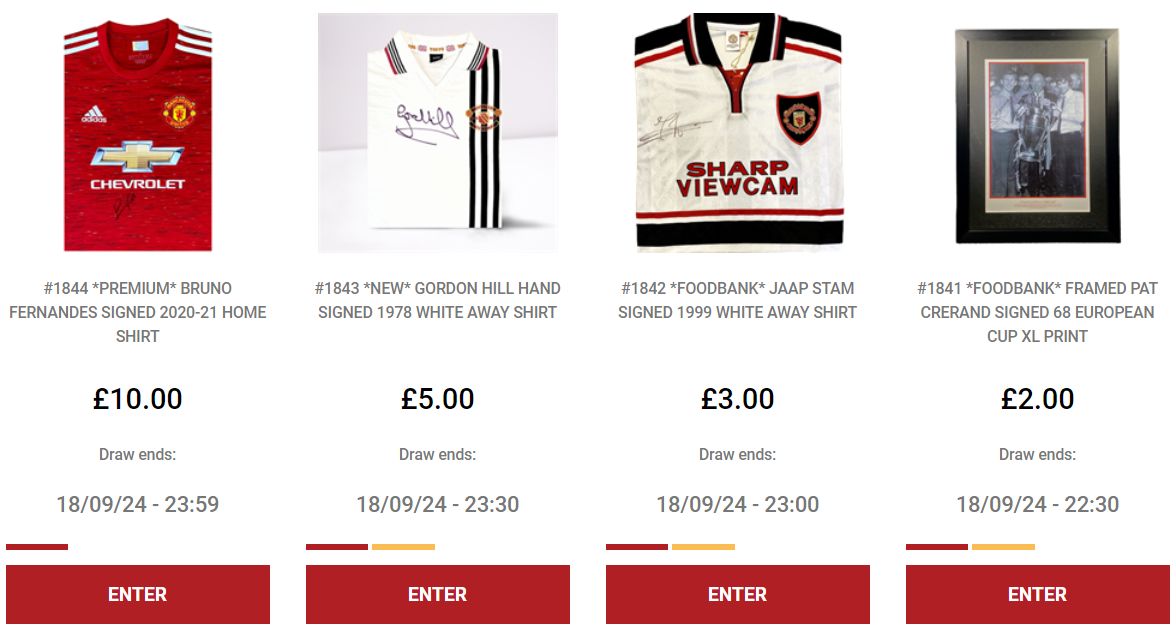Click ENTER for the Jaap Stam draw
This screenshot has width=1176, height=627.
[x=738, y=594]
